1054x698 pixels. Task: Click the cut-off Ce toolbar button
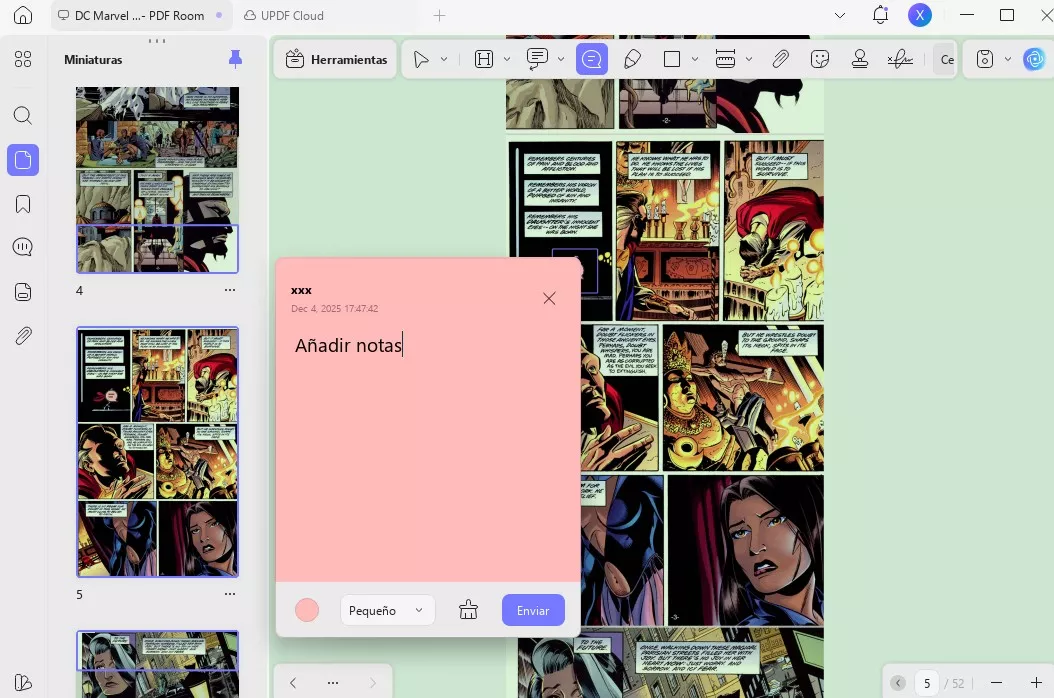(944, 60)
